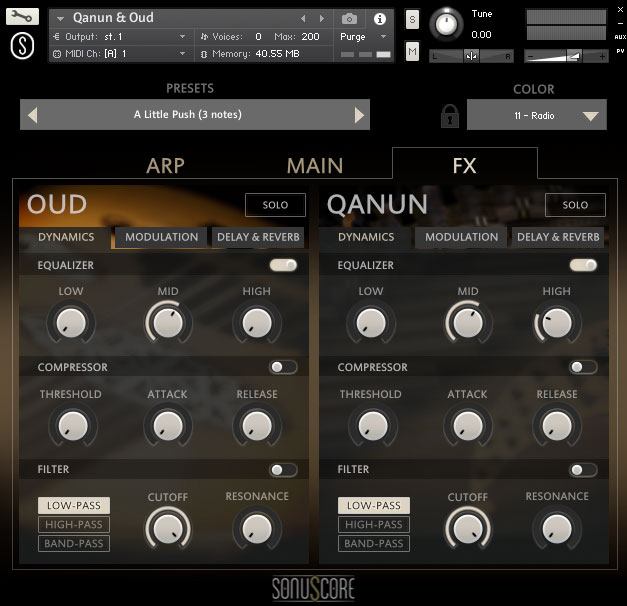Viewport: 627px width, 606px height.
Task: Click the Tune value 0.00
Action: pos(481,35)
